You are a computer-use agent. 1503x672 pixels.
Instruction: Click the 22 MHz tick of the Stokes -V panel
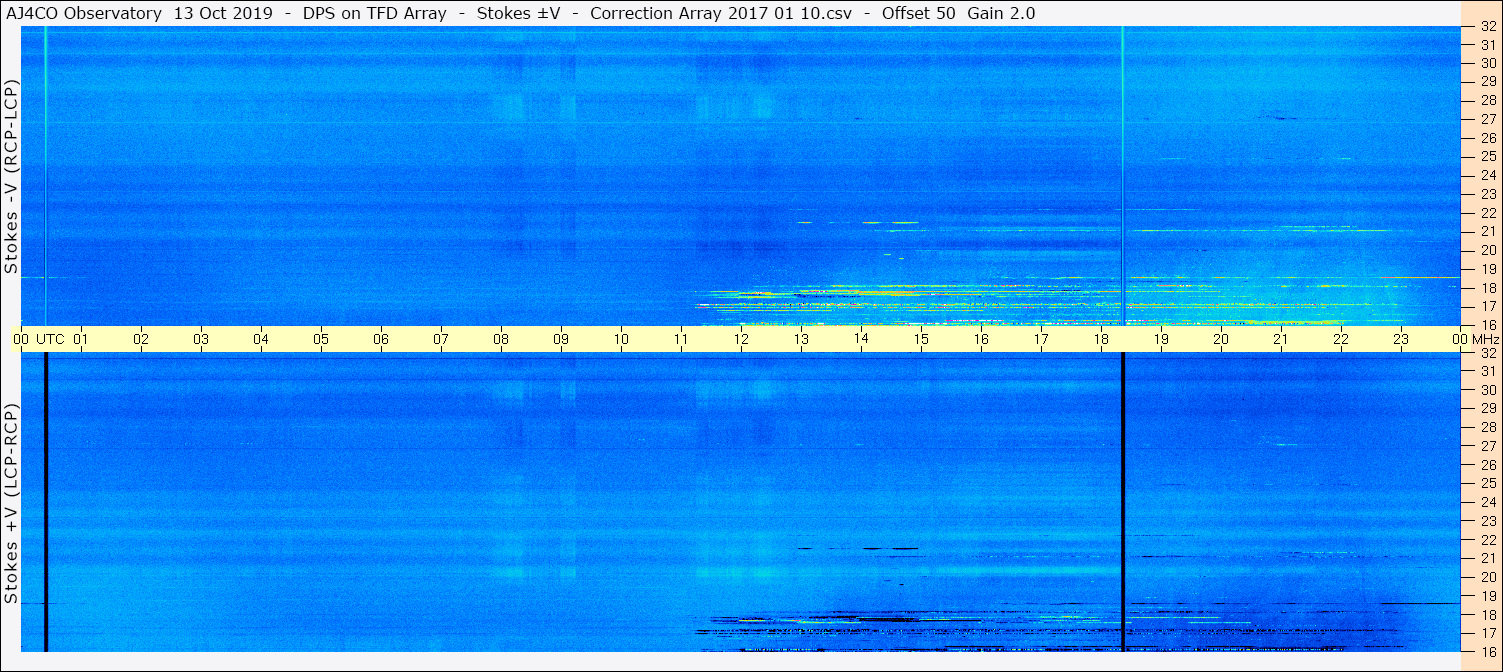pos(1488,213)
